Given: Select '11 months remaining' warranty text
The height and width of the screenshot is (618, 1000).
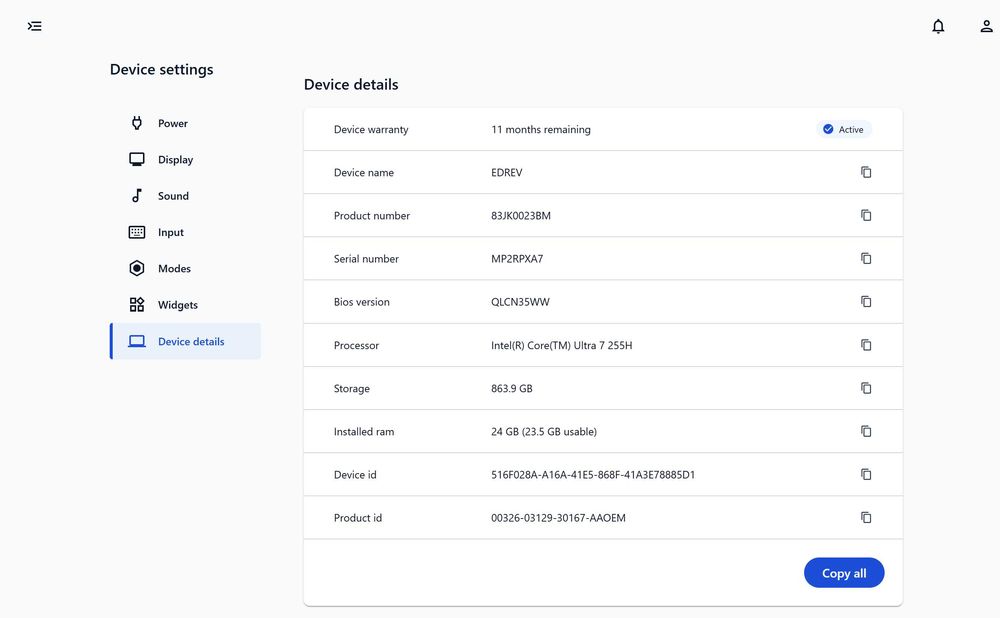Looking at the screenshot, I should tap(541, 129).
